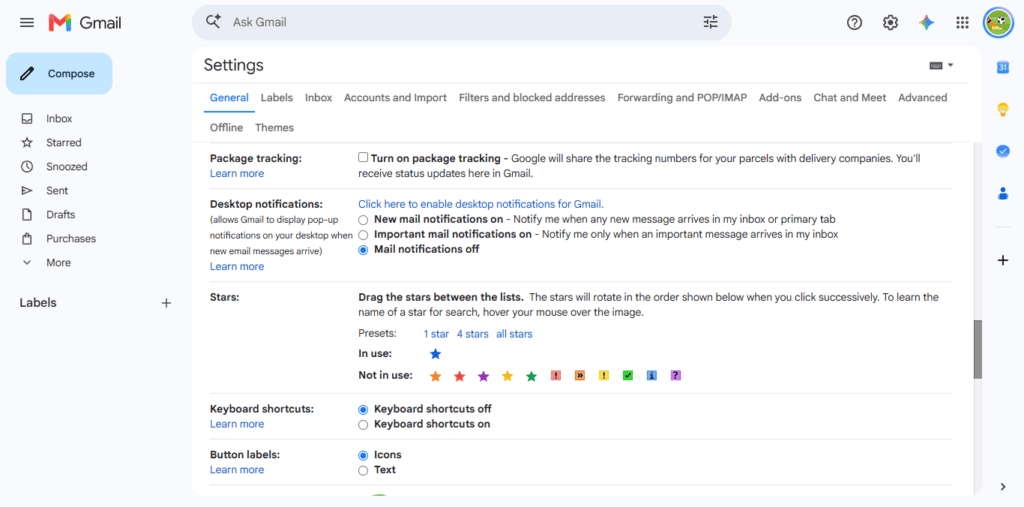
Task: Open input tools keyboard dropdown
Action: [941, 65]
